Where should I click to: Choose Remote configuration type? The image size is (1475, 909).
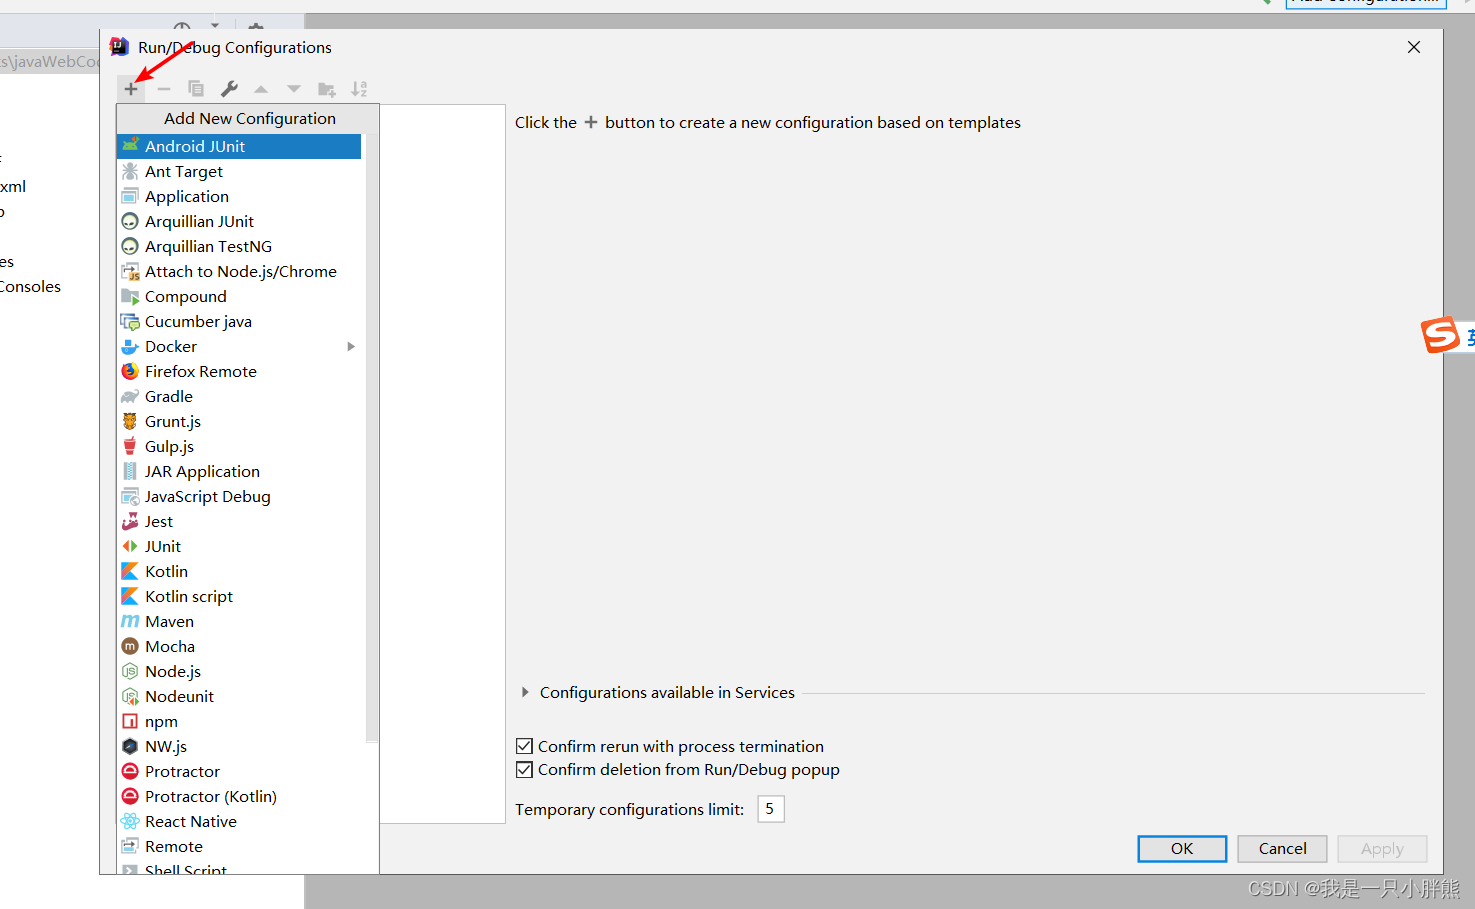coord(239,846)
